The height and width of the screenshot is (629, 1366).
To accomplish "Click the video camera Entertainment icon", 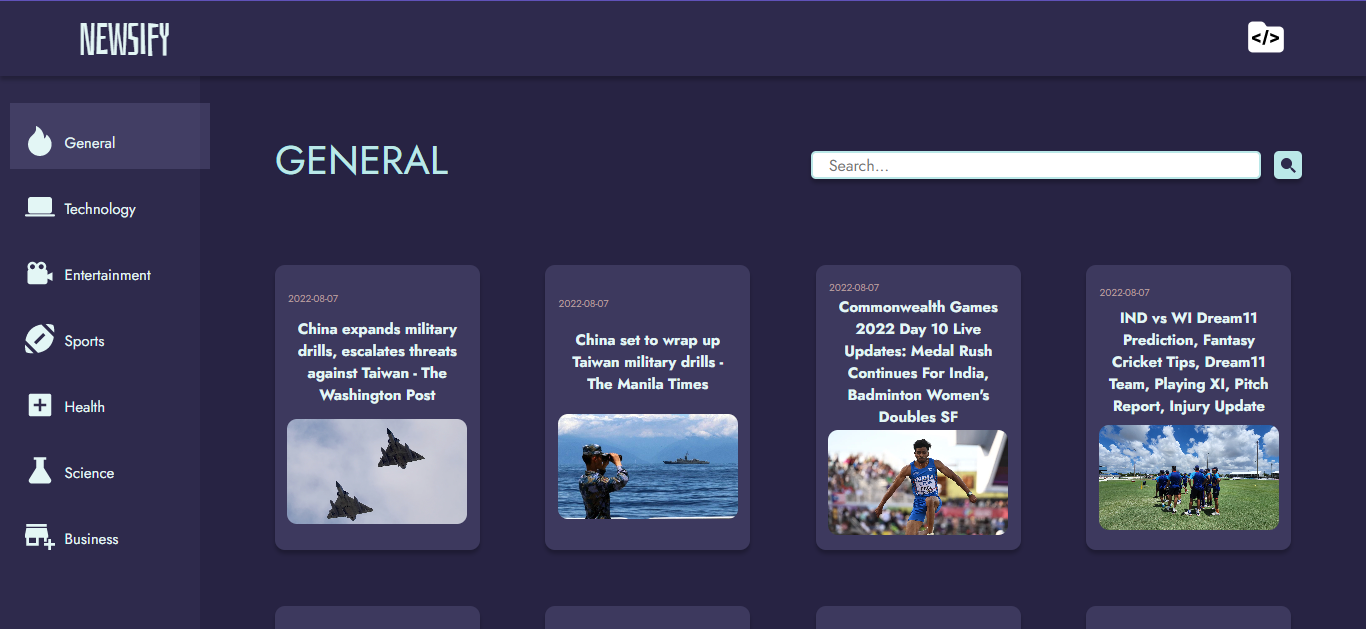I will [40, 273].
